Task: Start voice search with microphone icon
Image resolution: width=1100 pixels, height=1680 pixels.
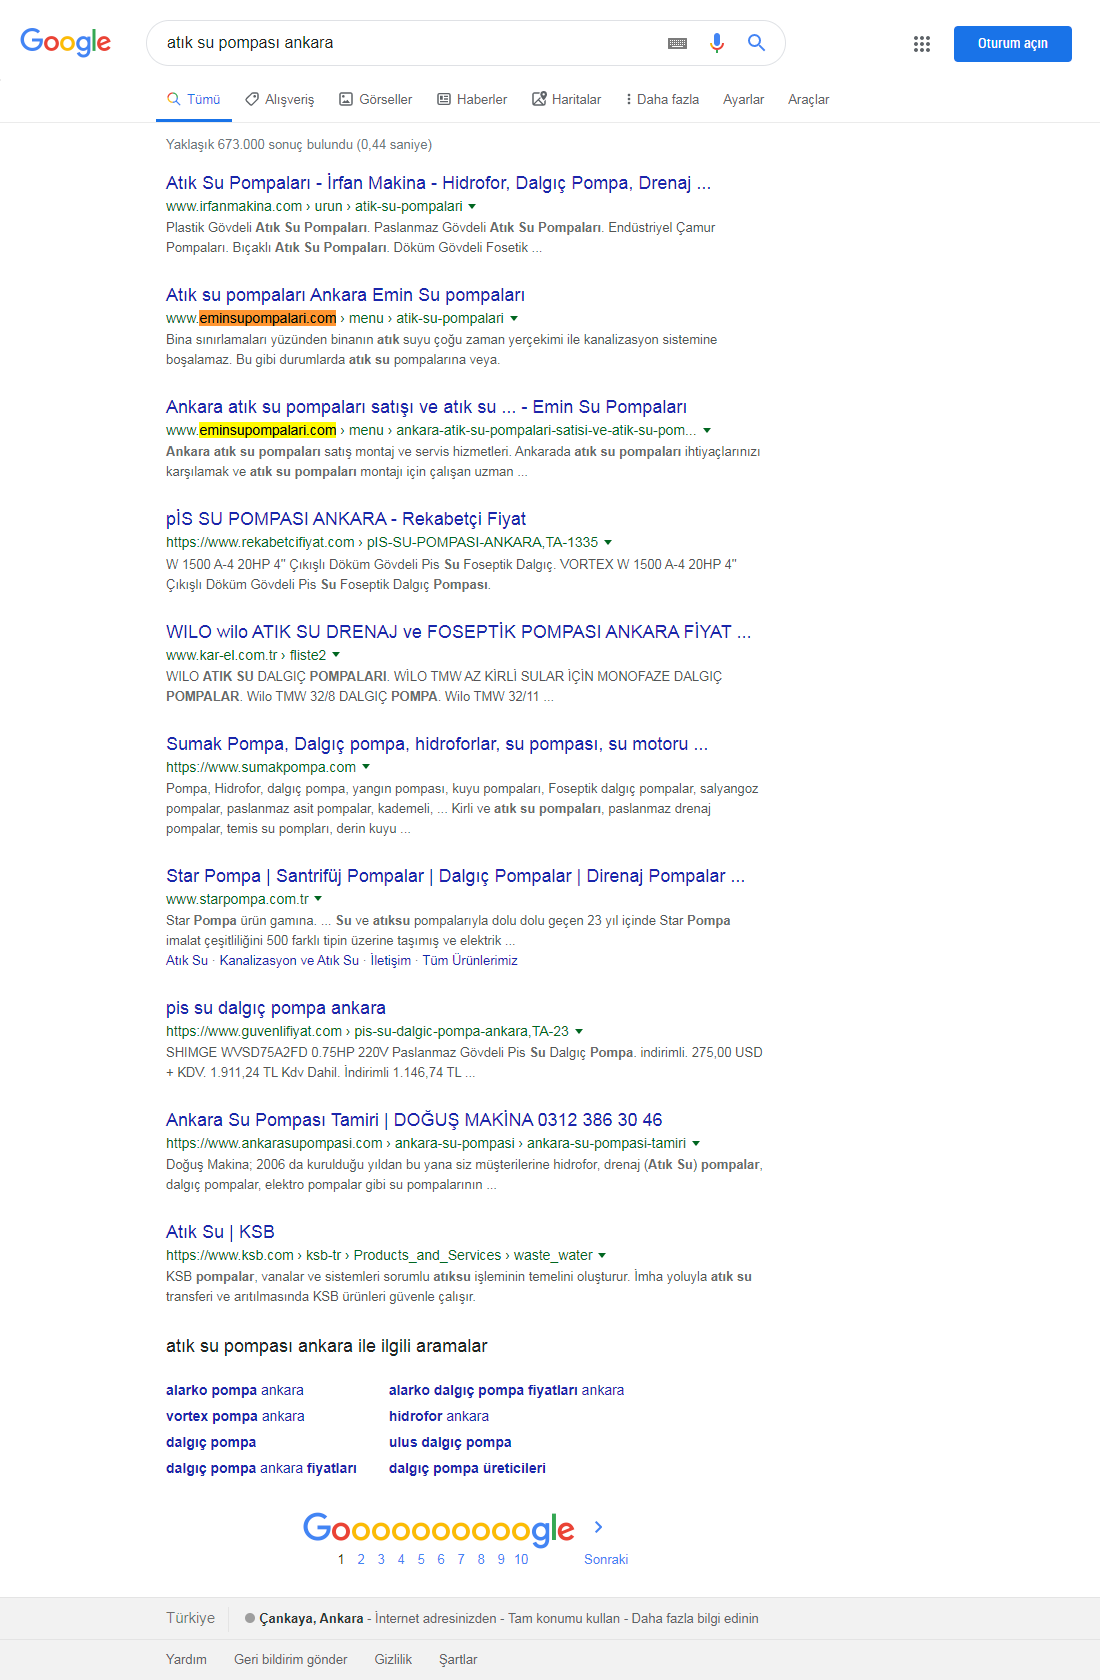Action: [716, 43]
